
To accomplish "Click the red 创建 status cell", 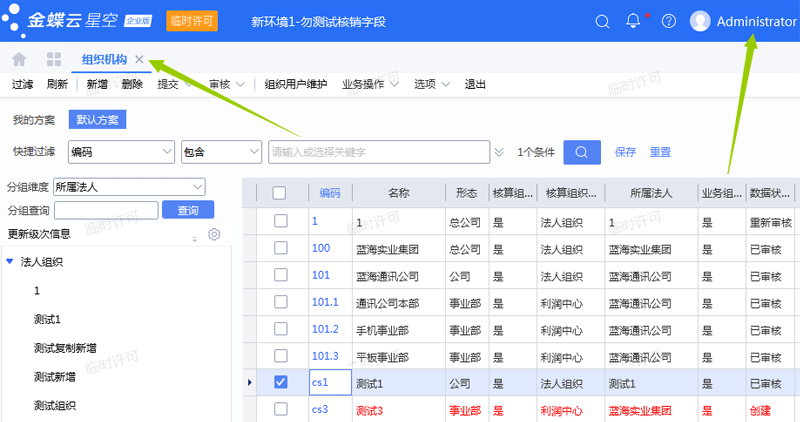I will pos(760,411).
